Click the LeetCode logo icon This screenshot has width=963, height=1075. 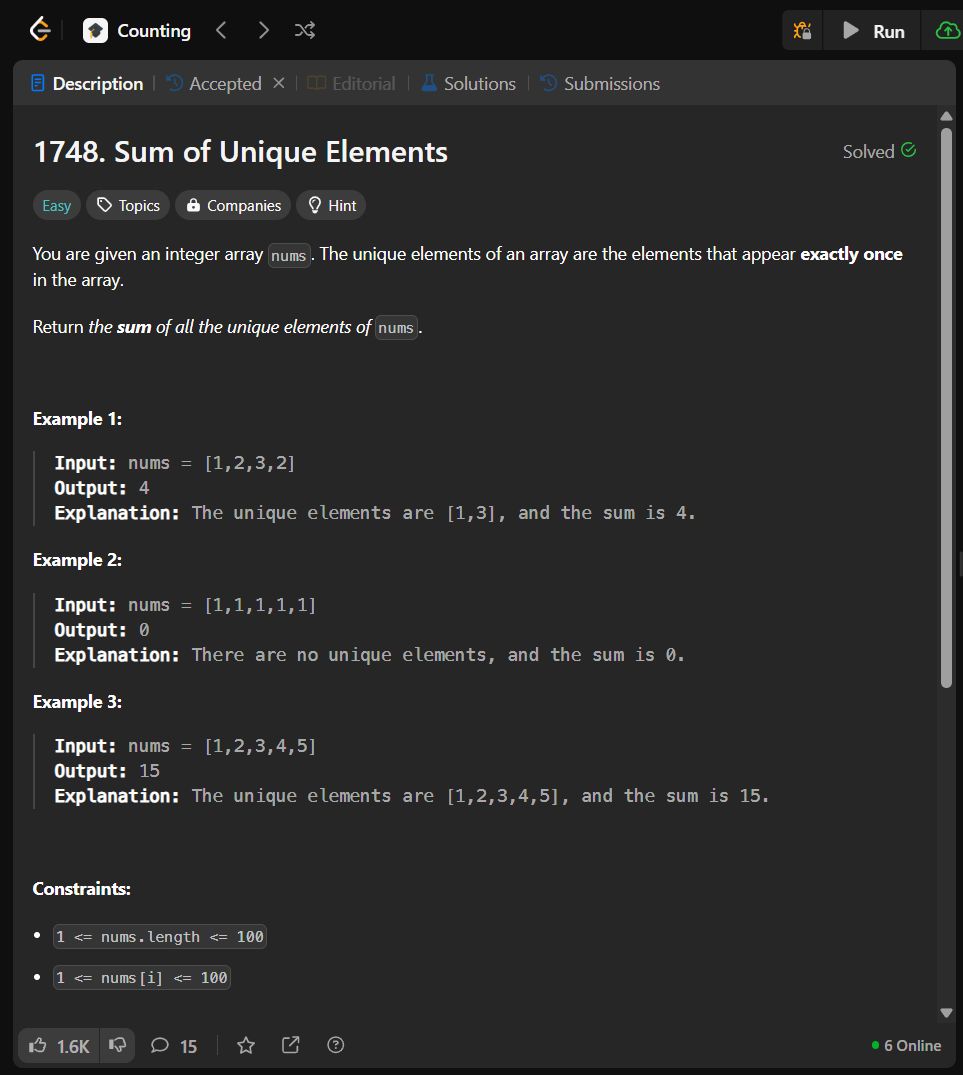coord(40,31)
